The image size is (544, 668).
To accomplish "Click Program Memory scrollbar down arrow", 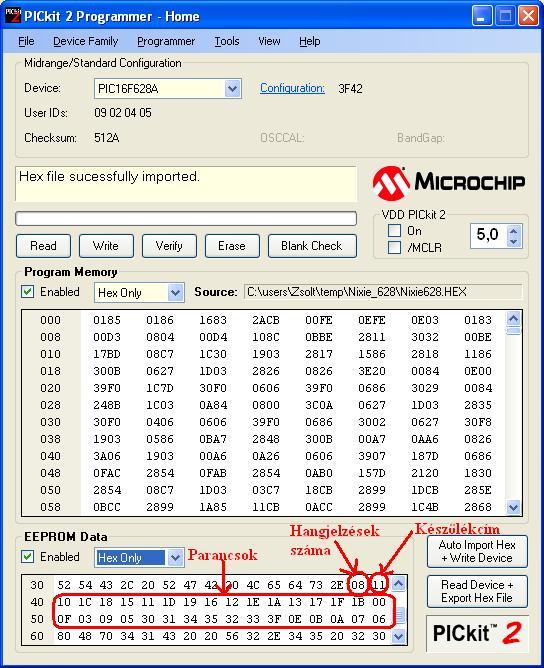I will (514, 507).
